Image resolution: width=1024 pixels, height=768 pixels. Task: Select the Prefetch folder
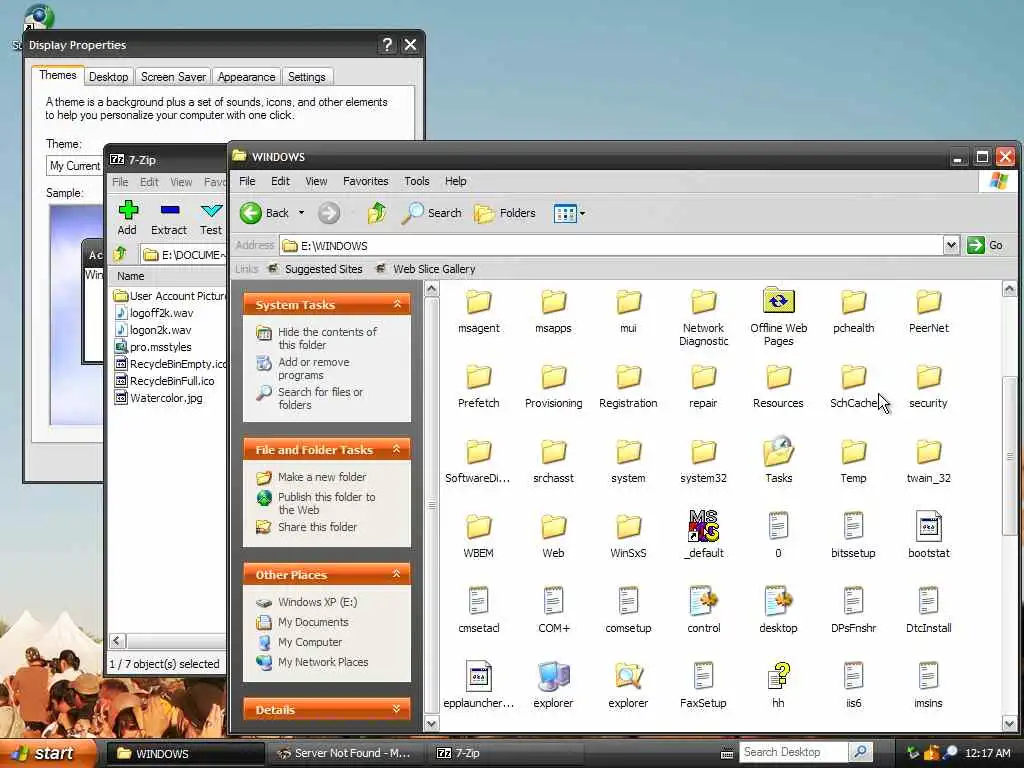(478, 386)
